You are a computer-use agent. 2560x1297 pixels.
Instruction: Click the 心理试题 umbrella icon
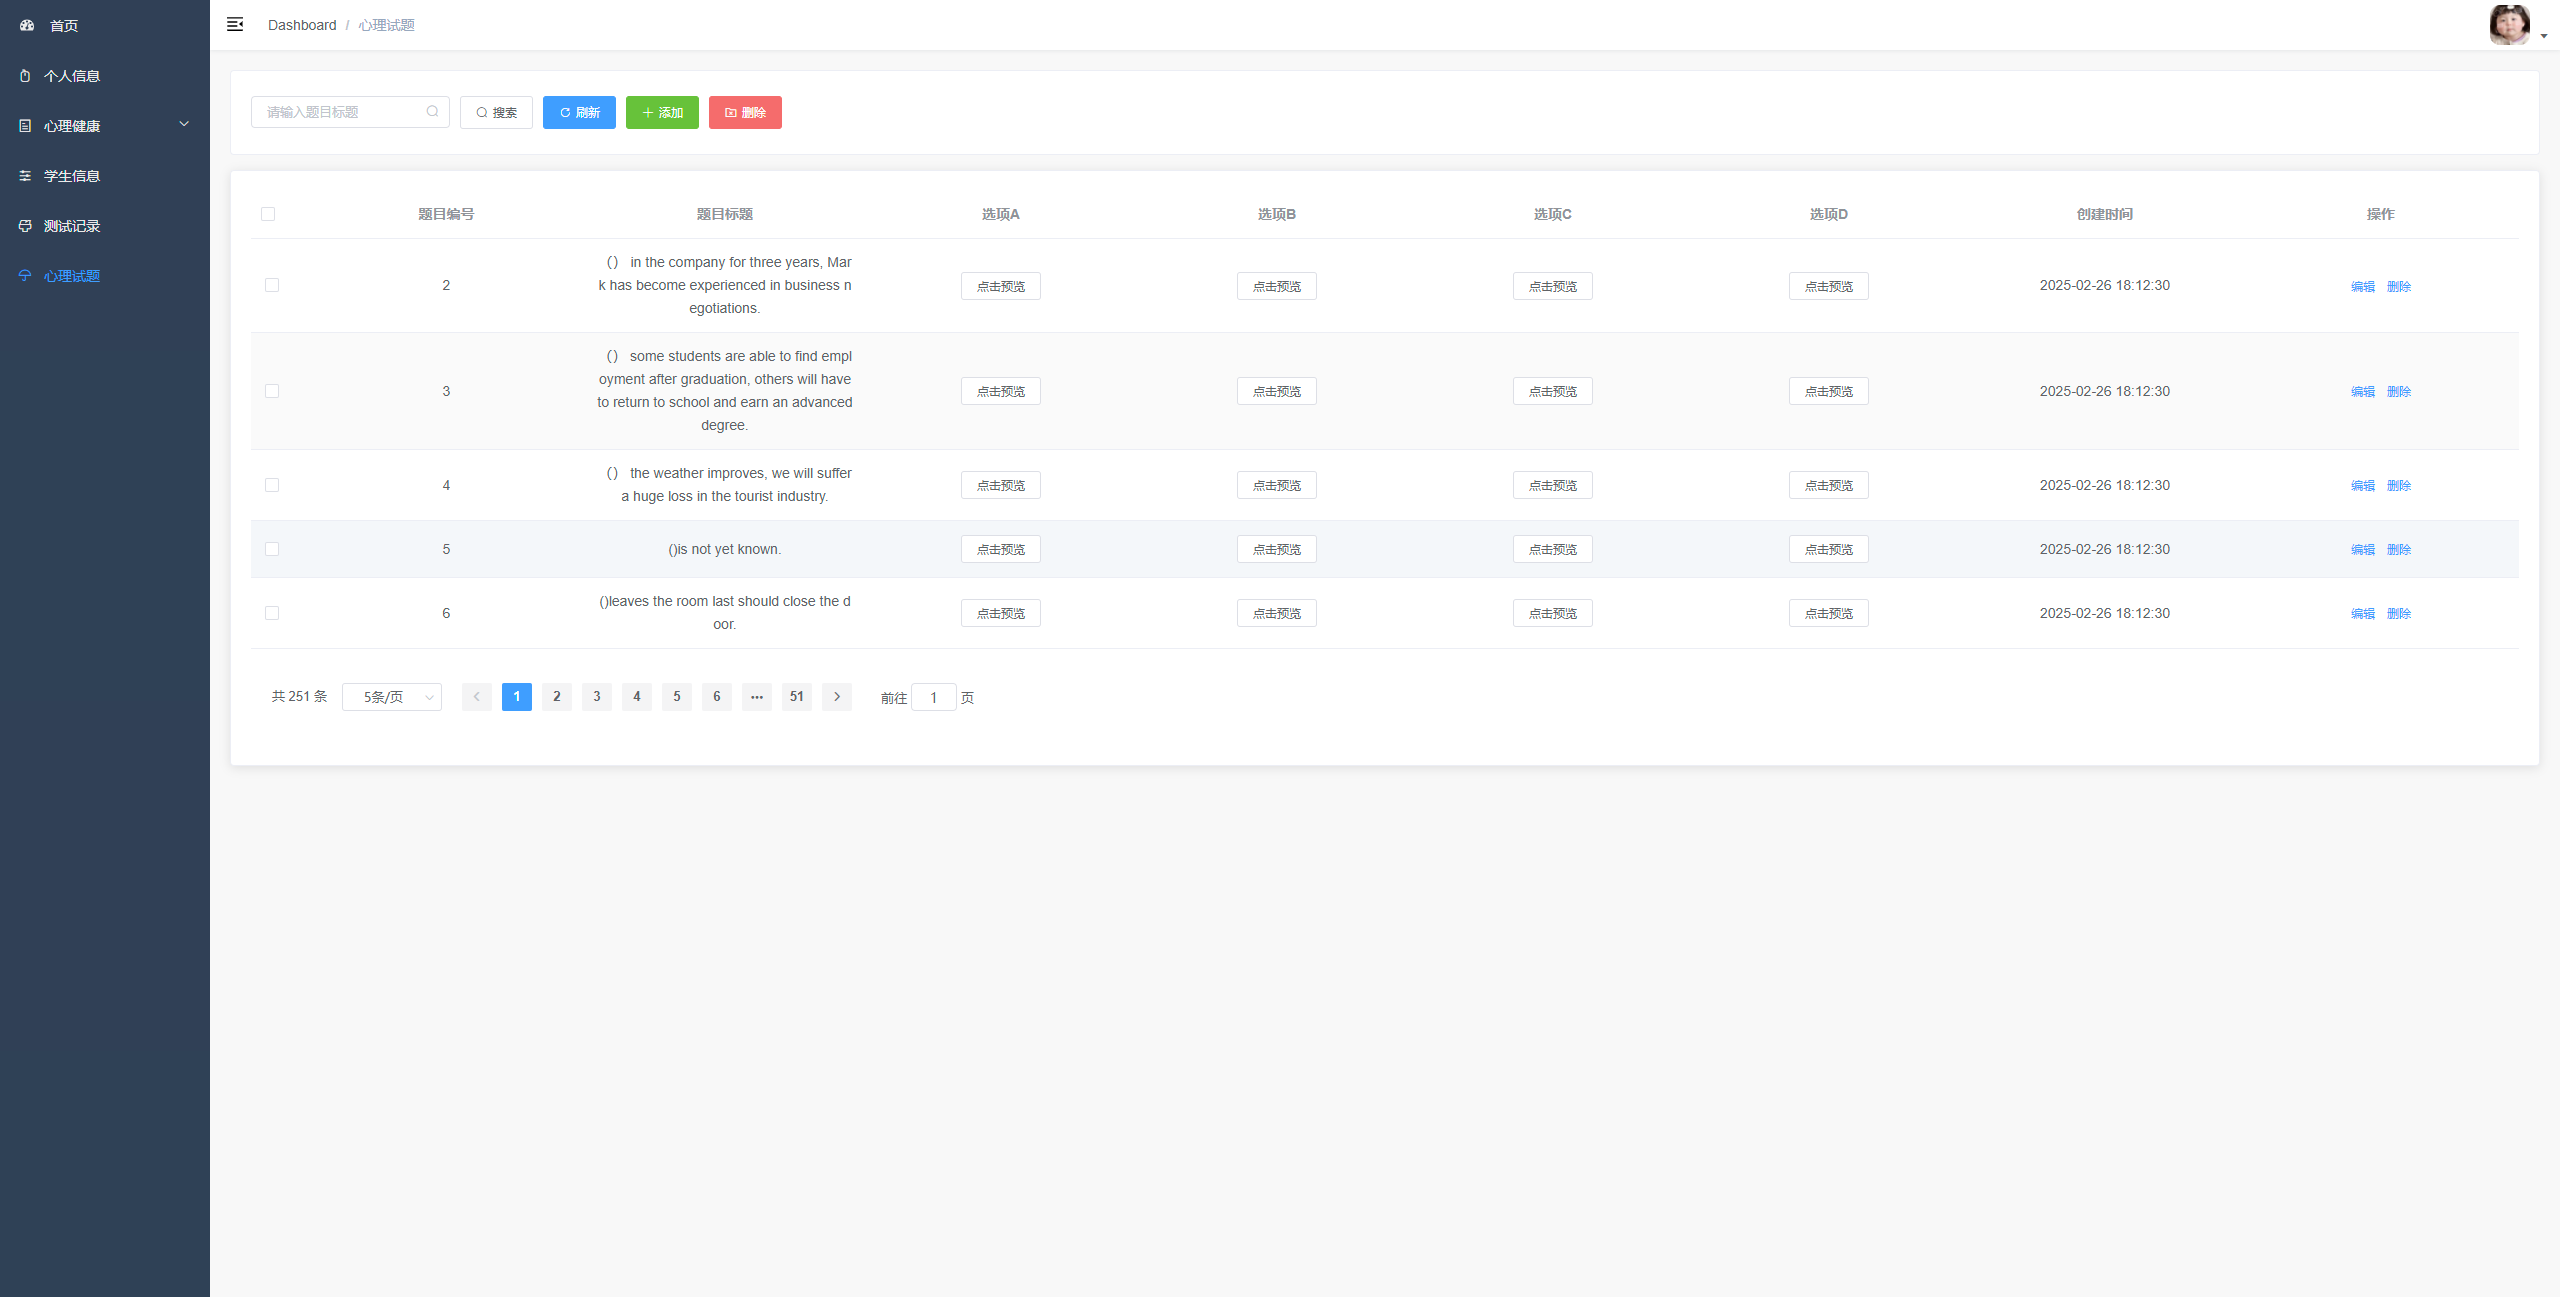25,276
